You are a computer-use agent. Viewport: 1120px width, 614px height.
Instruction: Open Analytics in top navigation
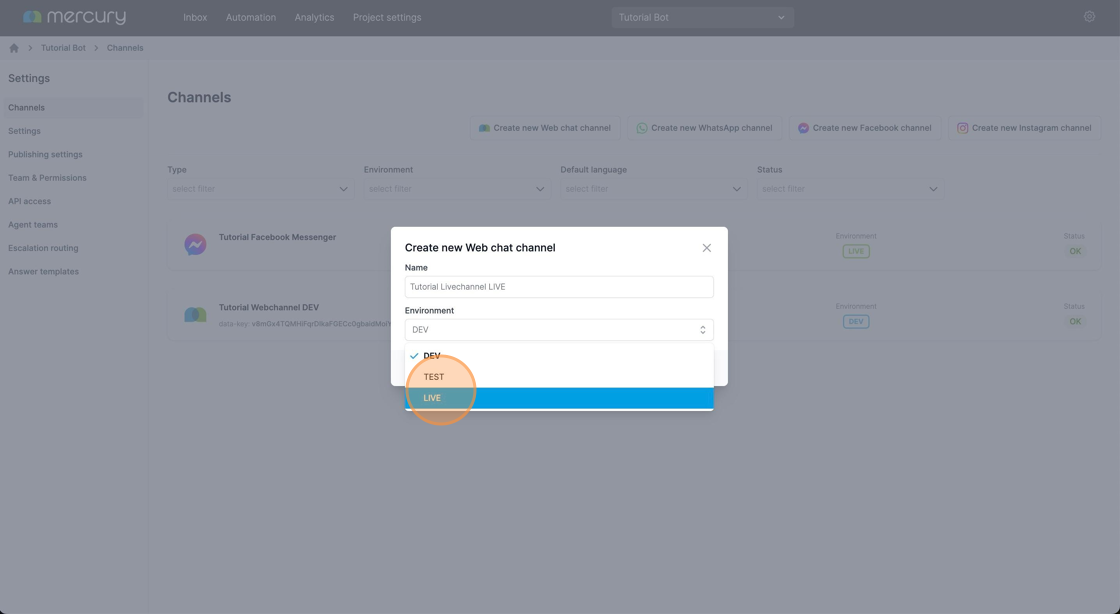click(x=314, y=17)
